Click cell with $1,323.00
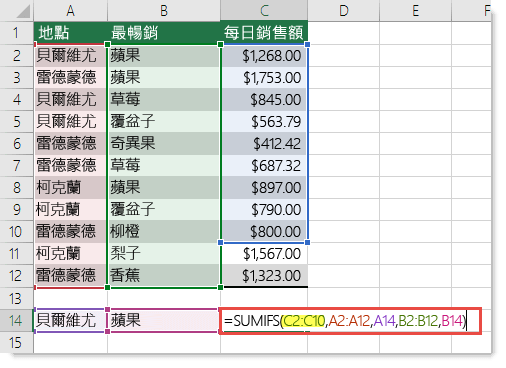 [264, 276]
